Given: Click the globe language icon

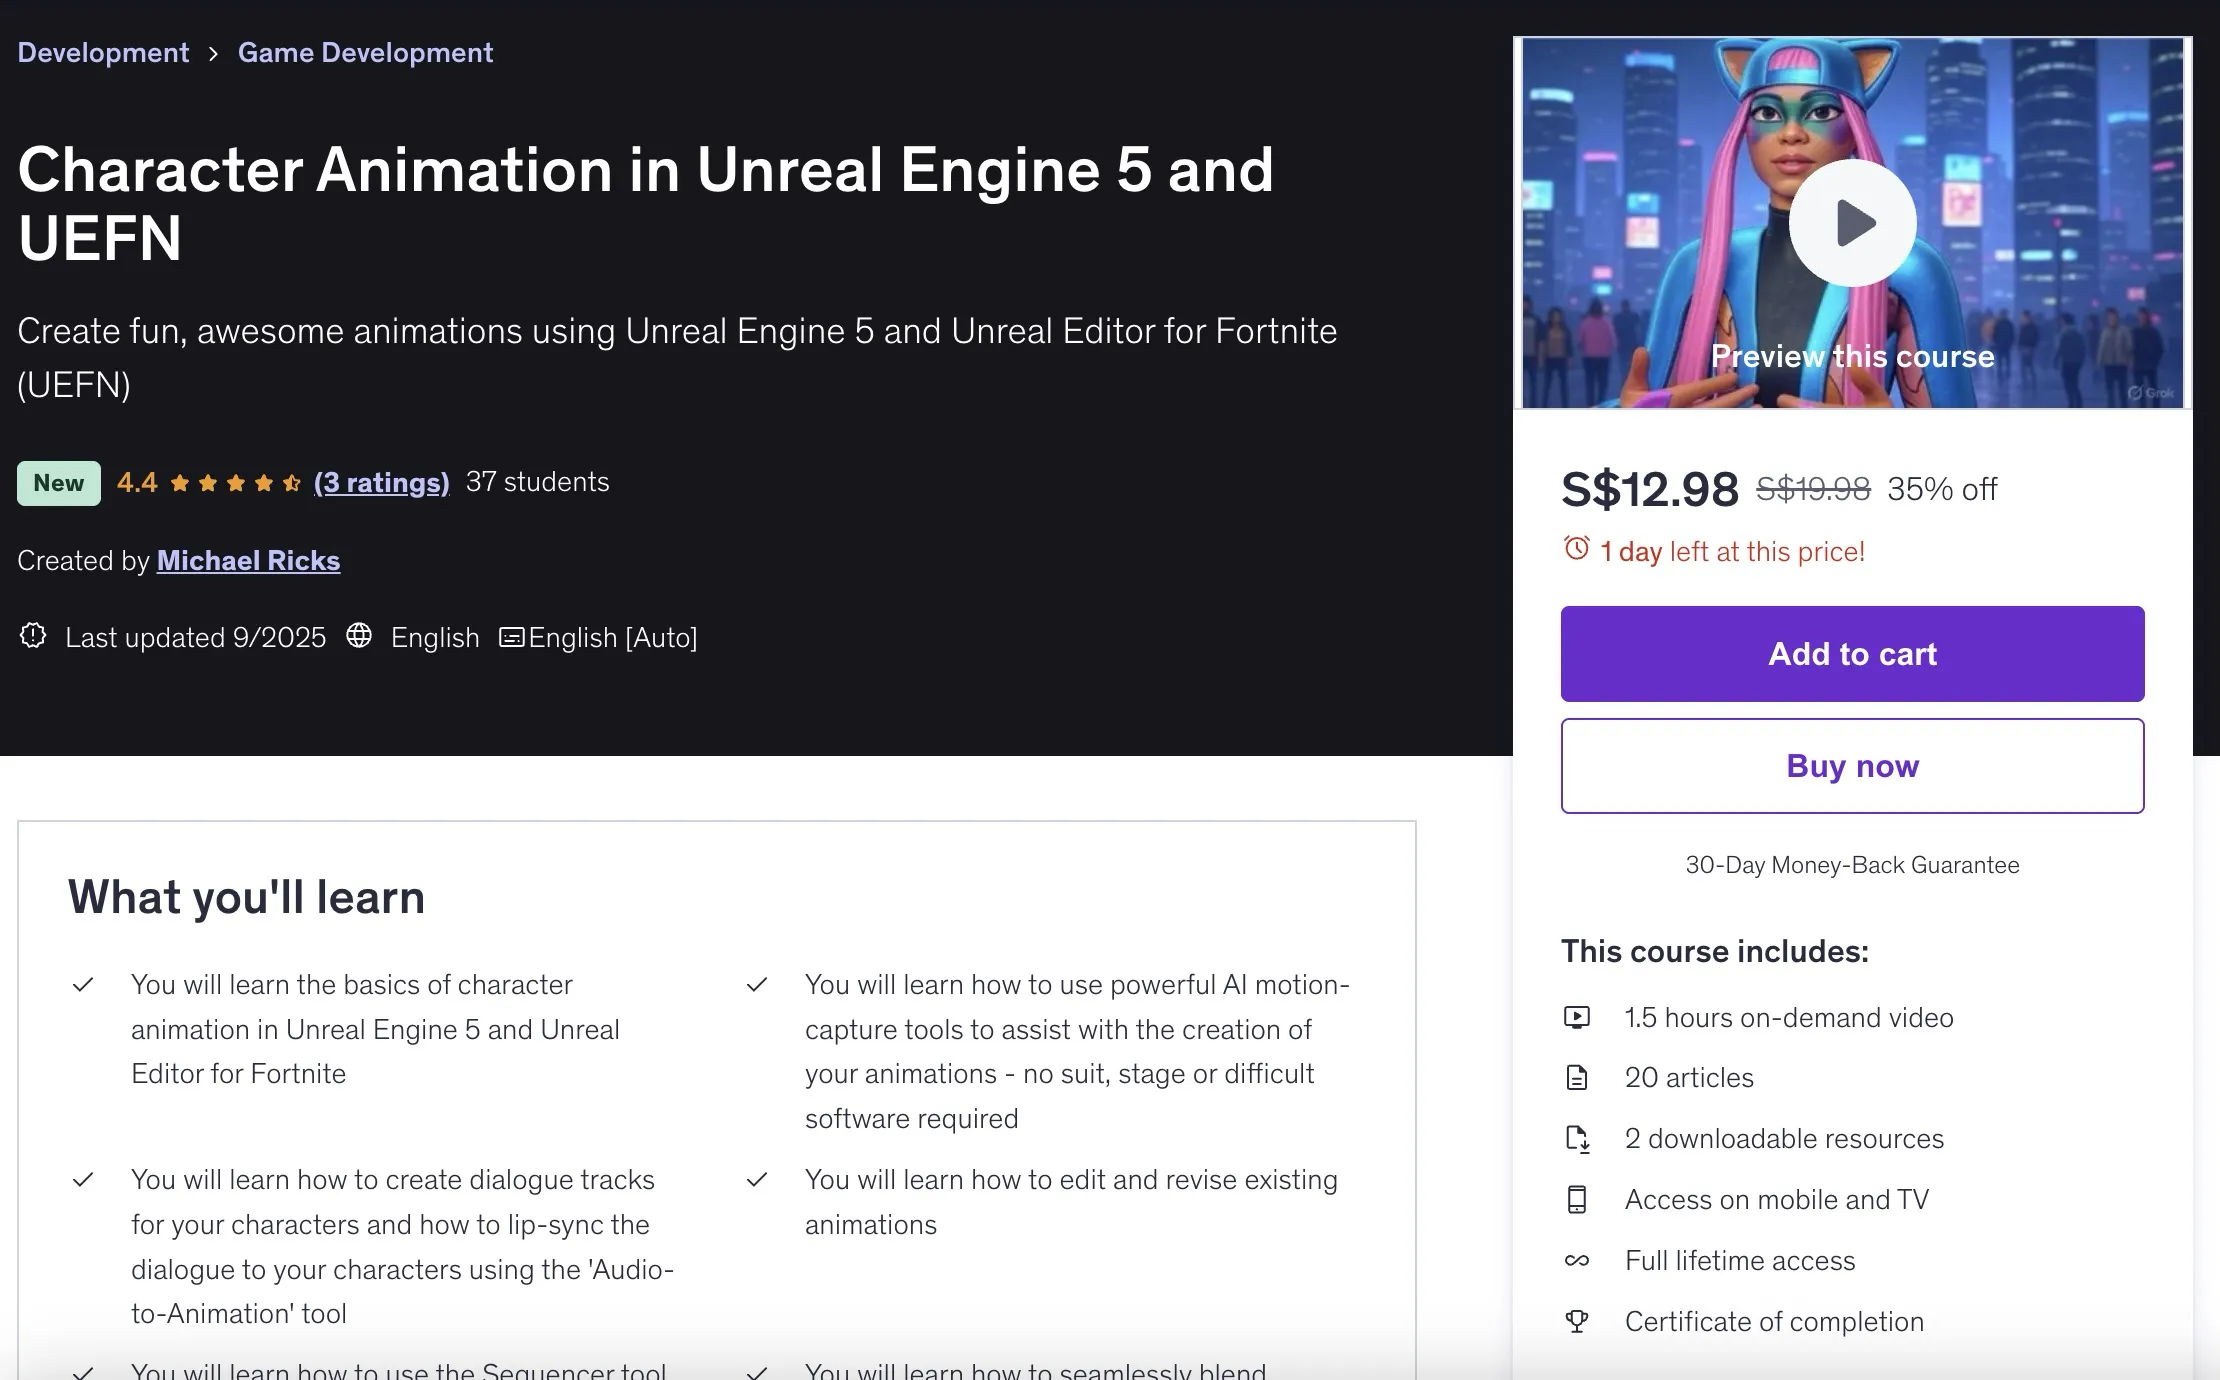Looking at the screenshot, I should pos(359,636).
